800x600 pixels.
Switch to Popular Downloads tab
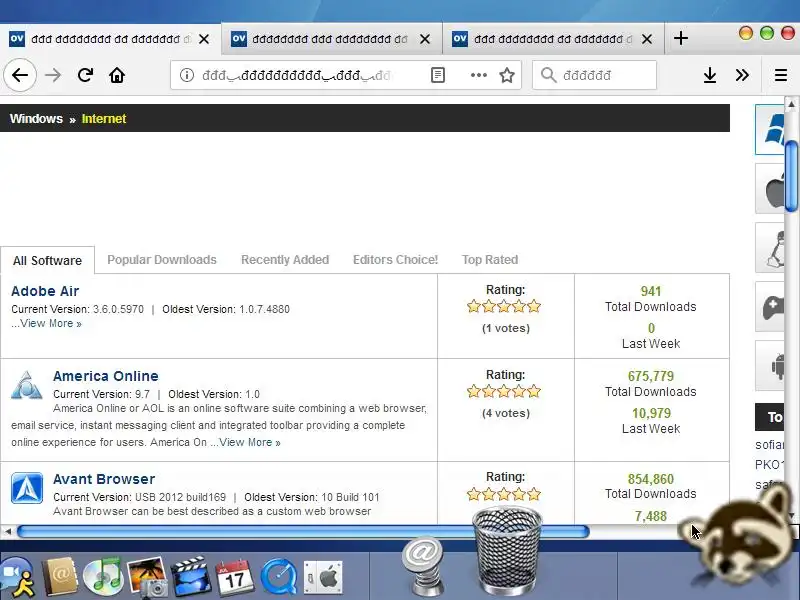coord(162,260)
